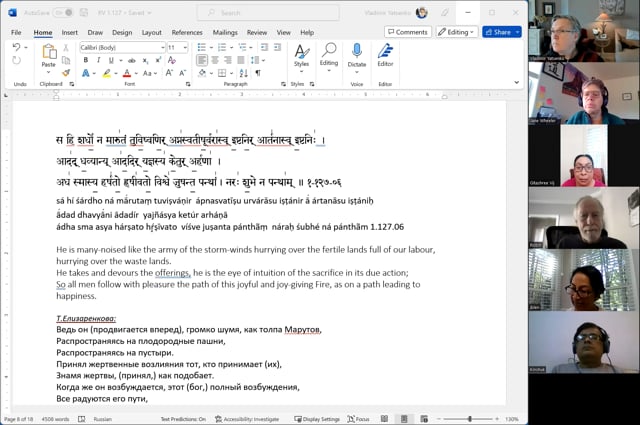Toggle Italic formatting
This screenshot has height=425, width=640.
98,60
